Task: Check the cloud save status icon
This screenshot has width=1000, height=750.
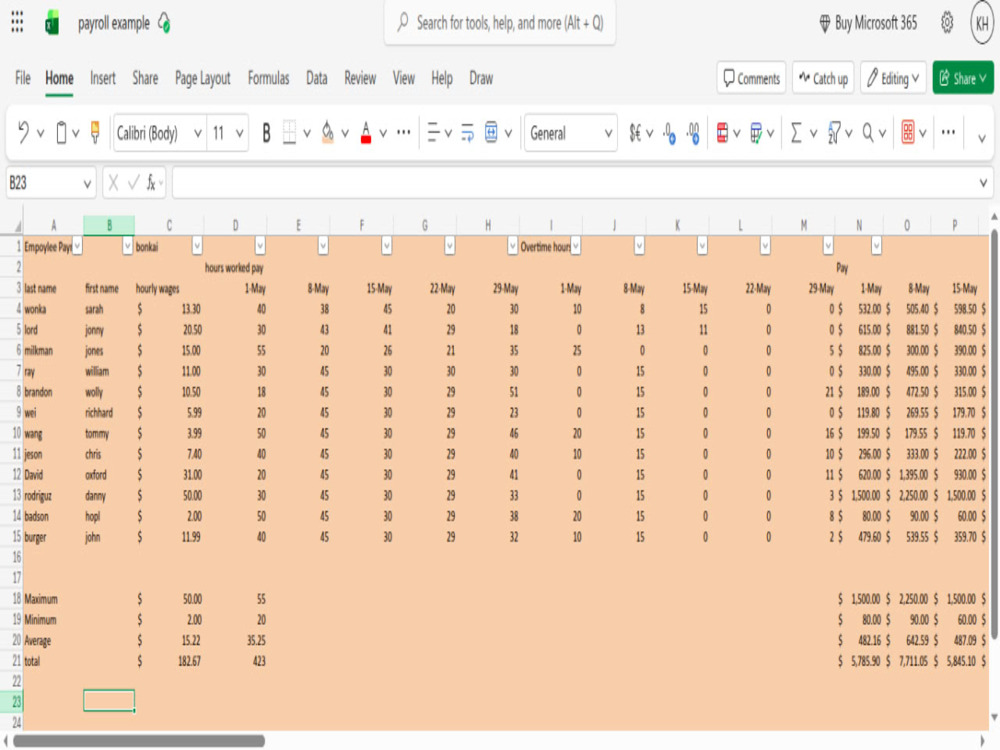Action: click(164, 23)
